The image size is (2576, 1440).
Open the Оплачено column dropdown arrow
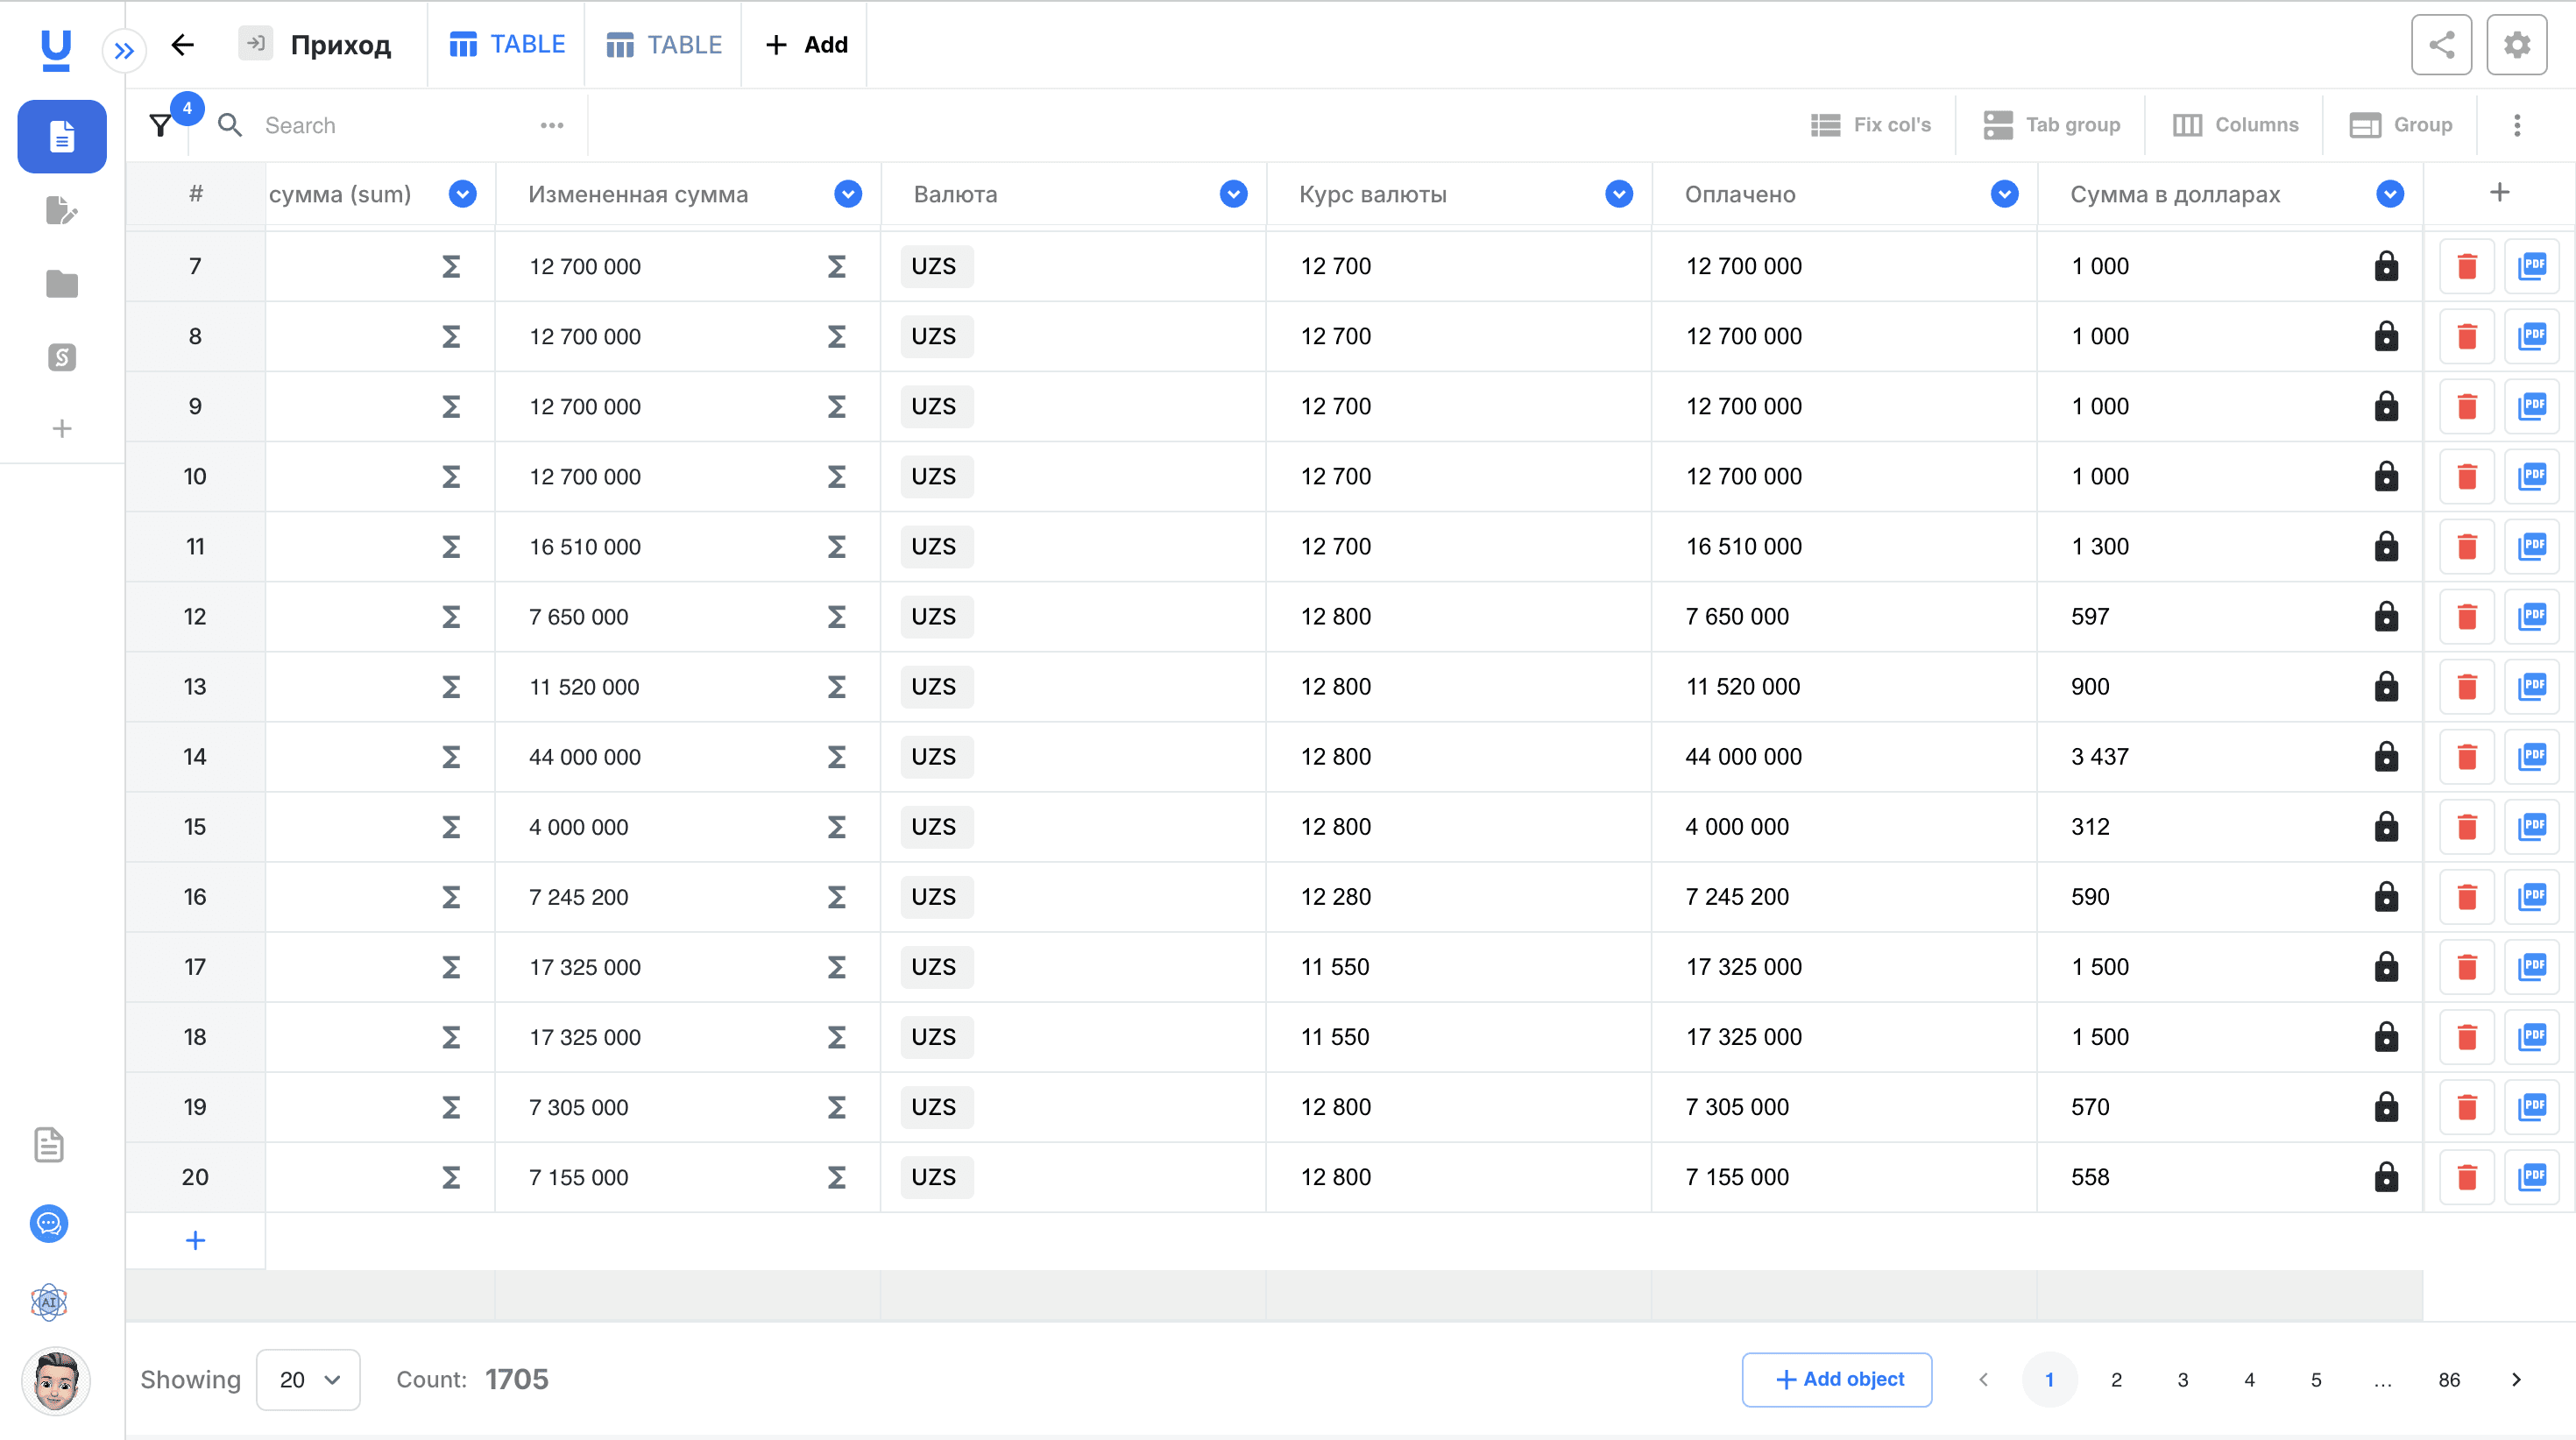coord(2004,194)
